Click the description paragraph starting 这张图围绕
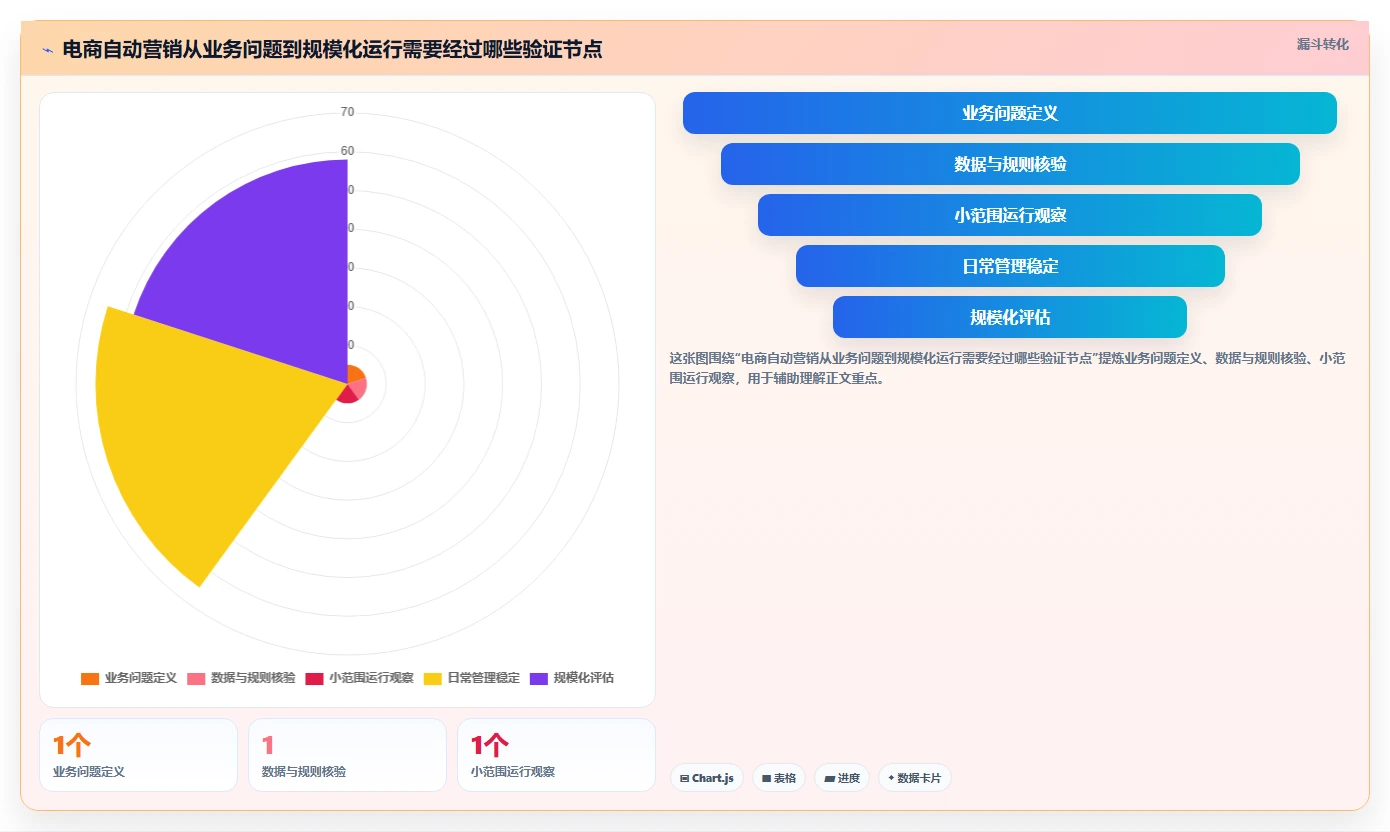The width and height of the screenshot is (1390, 832). pos(1009,368)
